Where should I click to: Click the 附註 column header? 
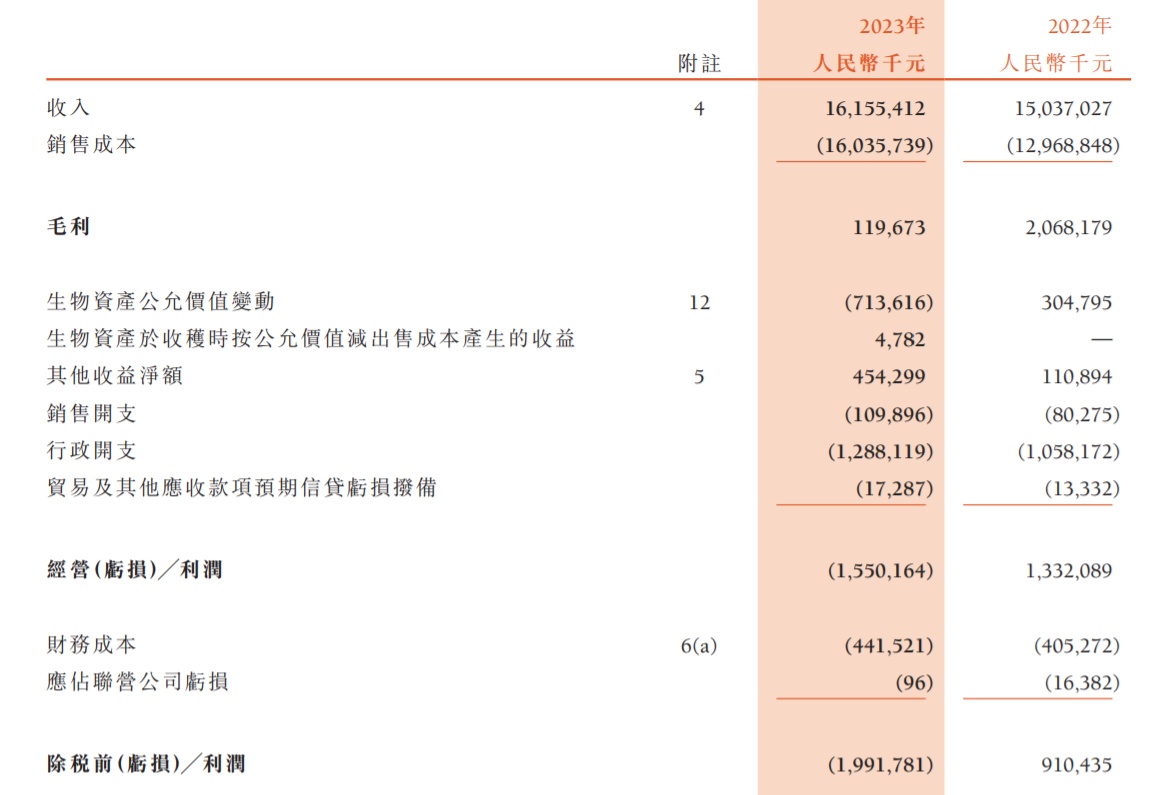(x=699, y=64)
